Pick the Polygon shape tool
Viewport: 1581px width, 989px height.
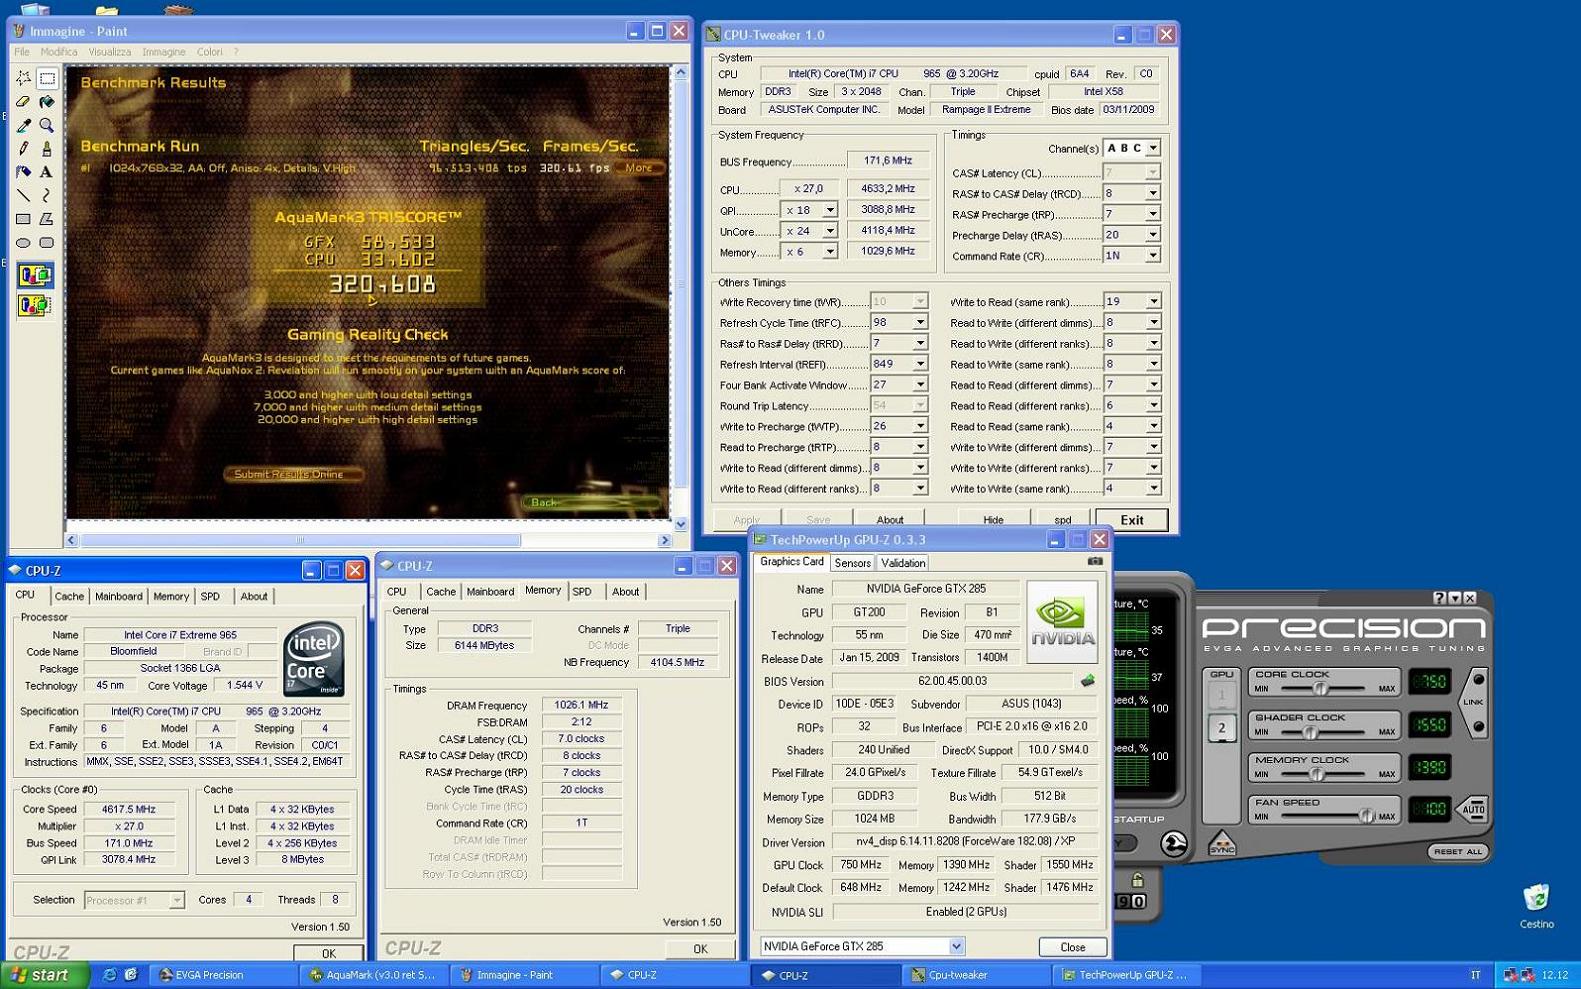click(46, 218)
